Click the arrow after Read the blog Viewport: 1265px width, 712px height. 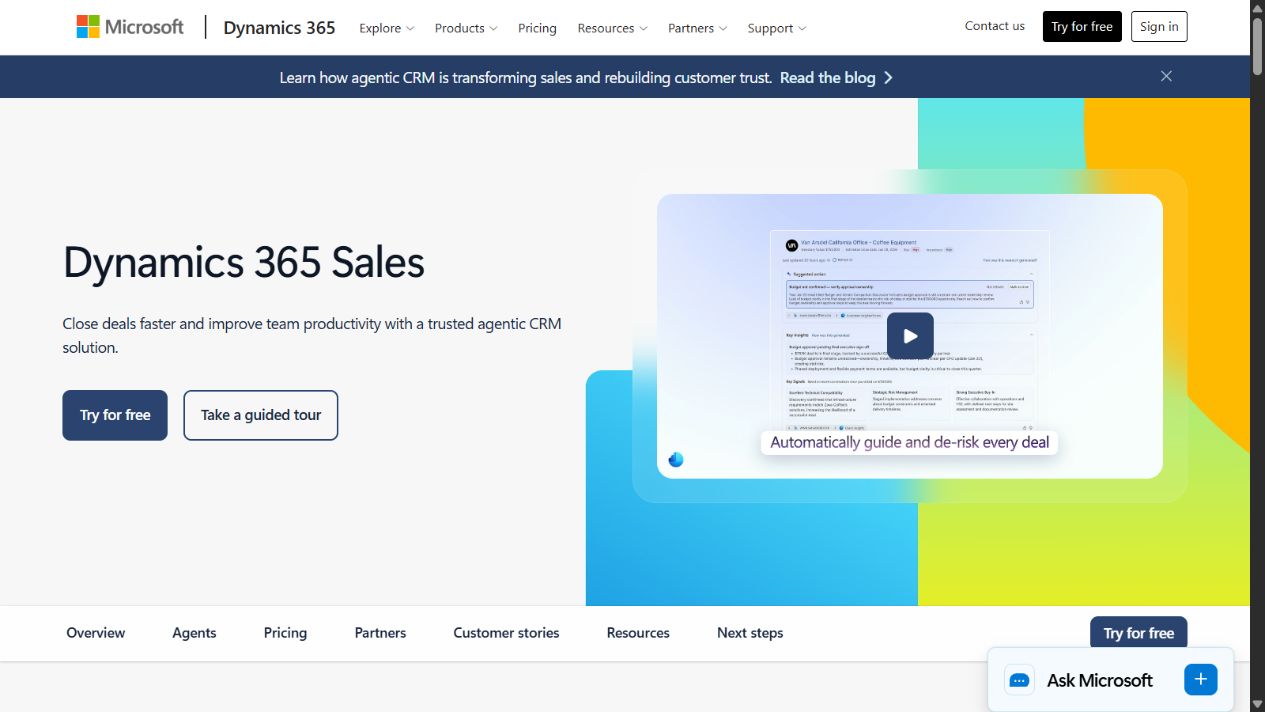pyautogui.click(x=888, y=77)
